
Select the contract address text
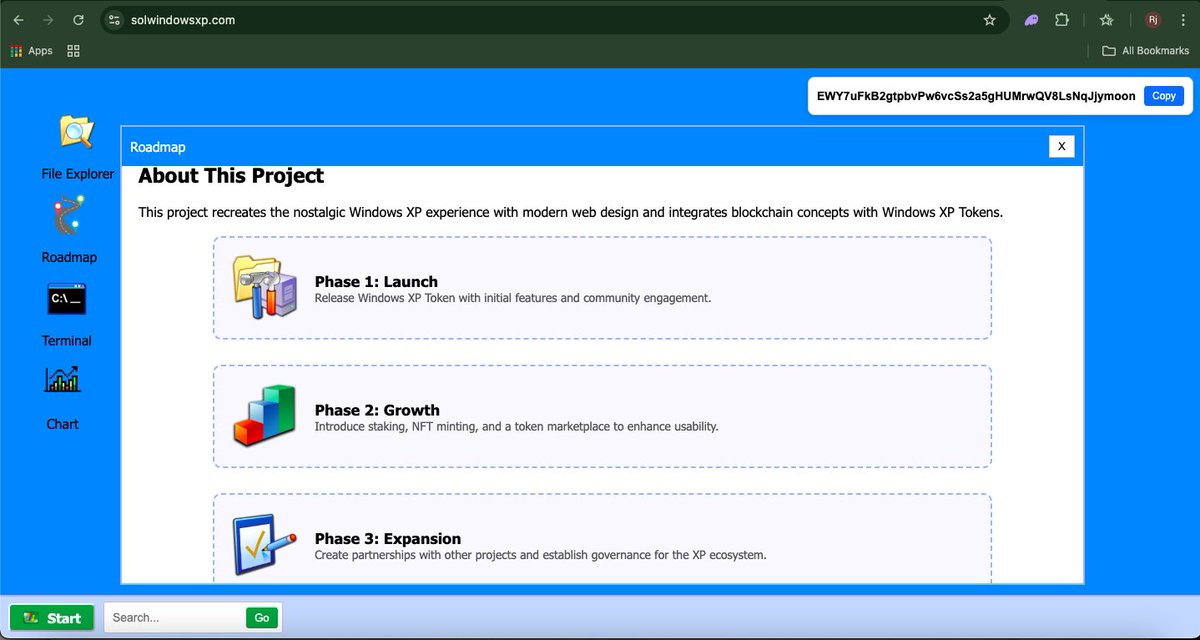(x=976, y=96)
